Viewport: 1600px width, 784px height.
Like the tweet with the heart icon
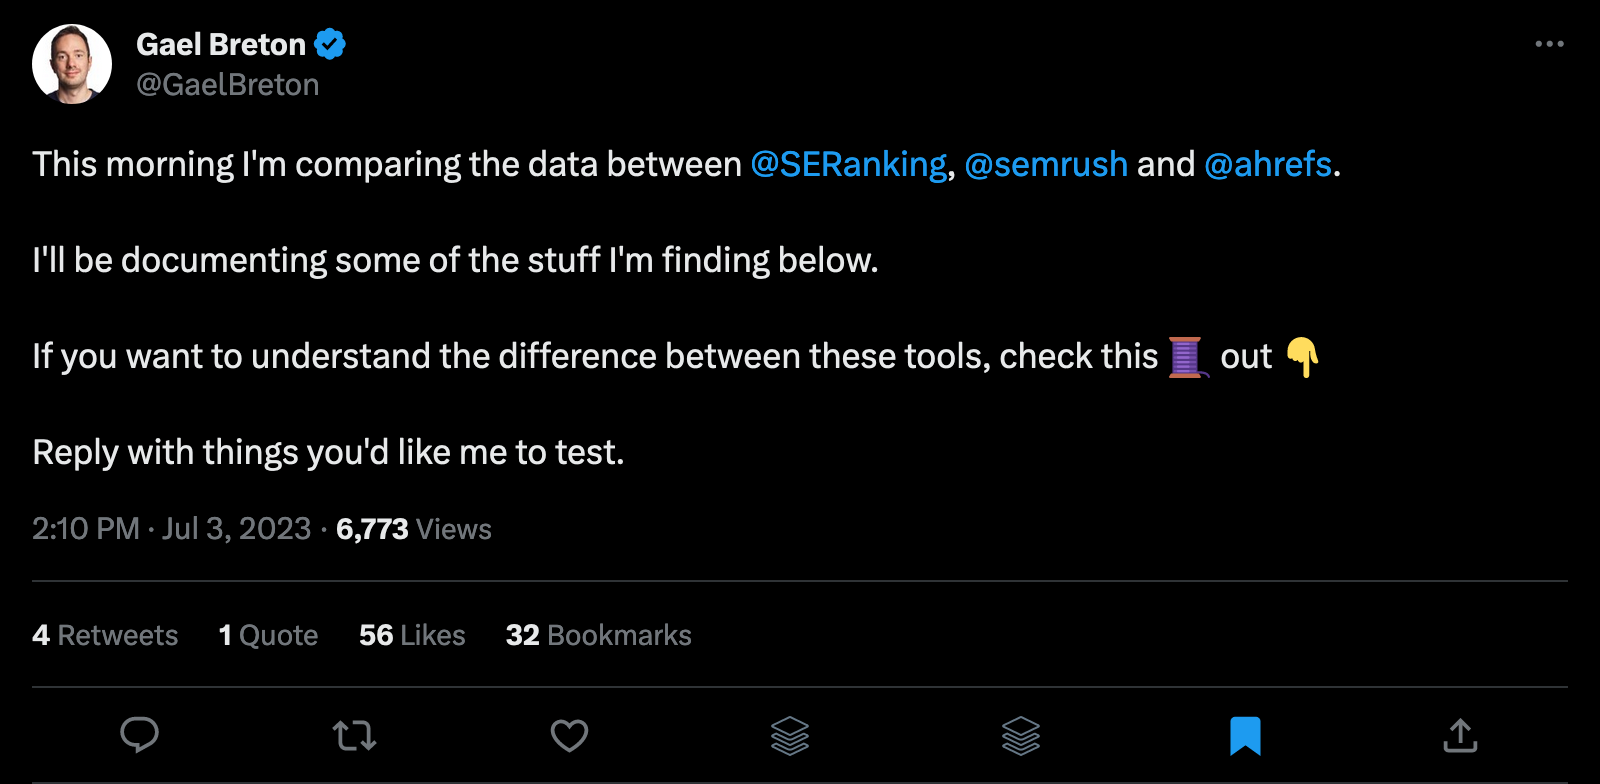point(569,736)
